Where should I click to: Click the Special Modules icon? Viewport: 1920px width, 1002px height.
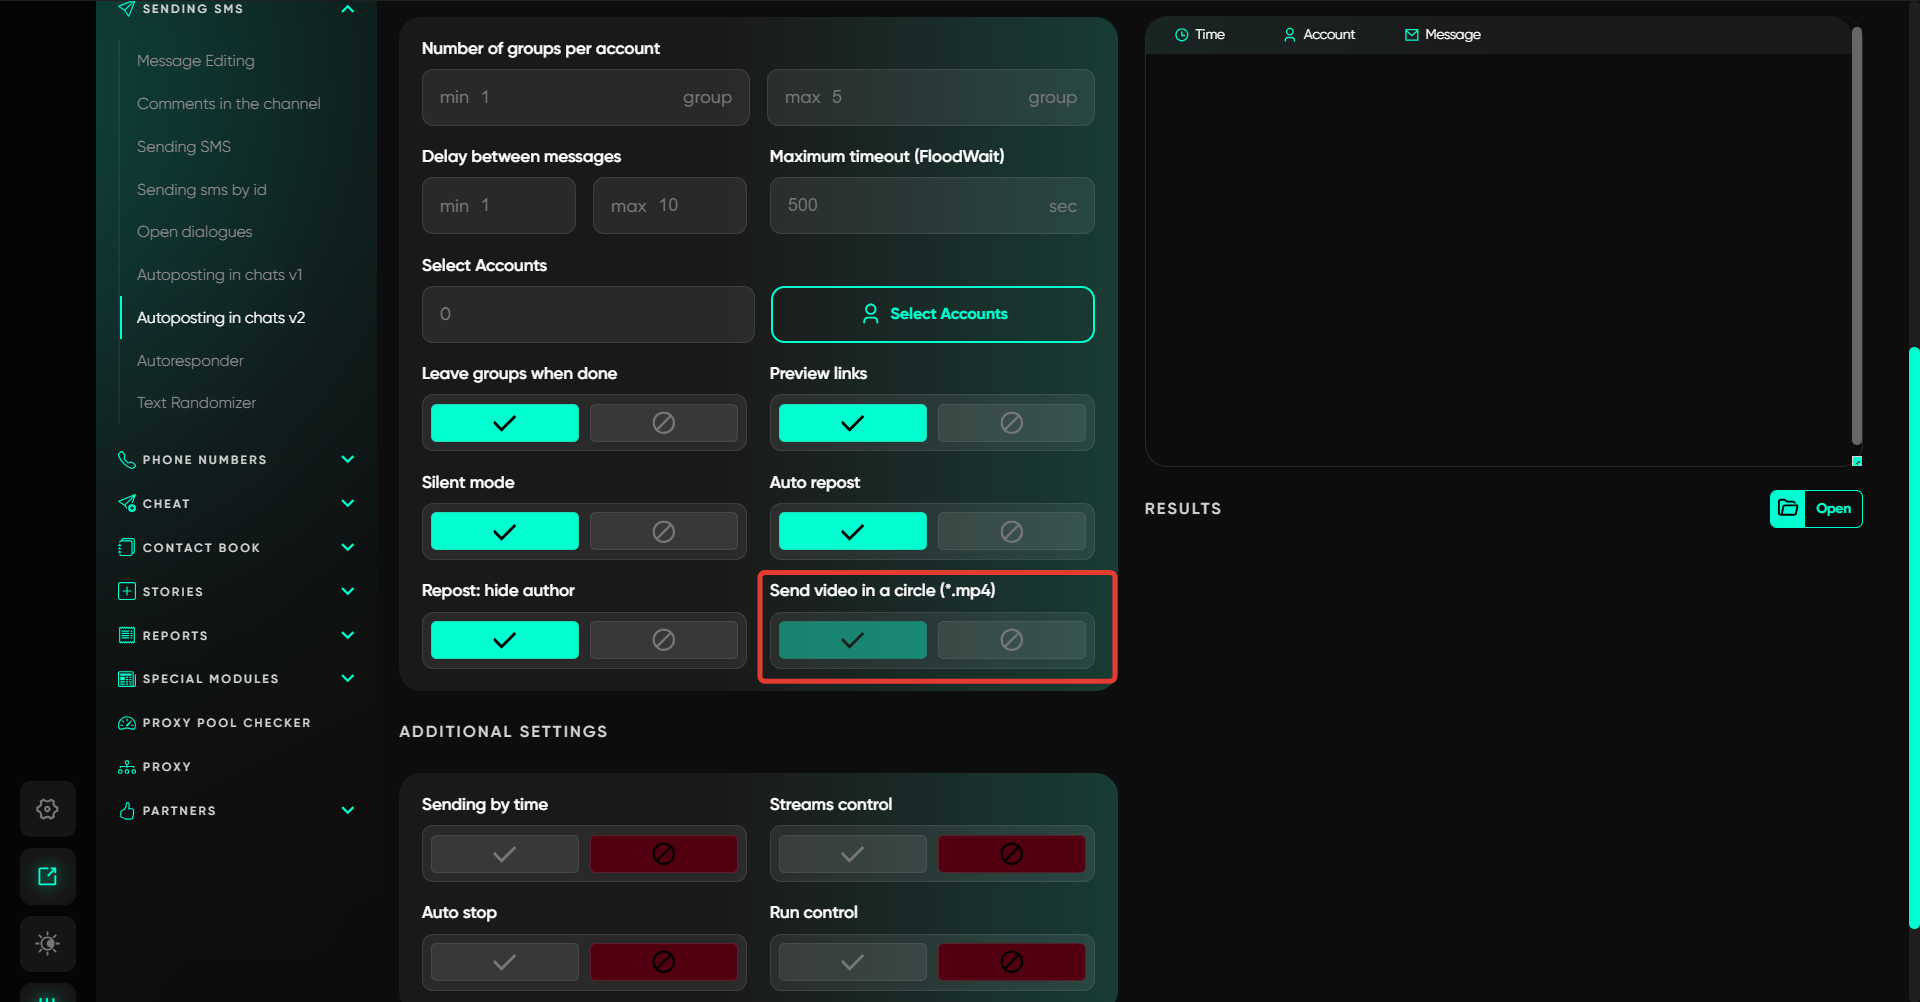coord(127,679)
